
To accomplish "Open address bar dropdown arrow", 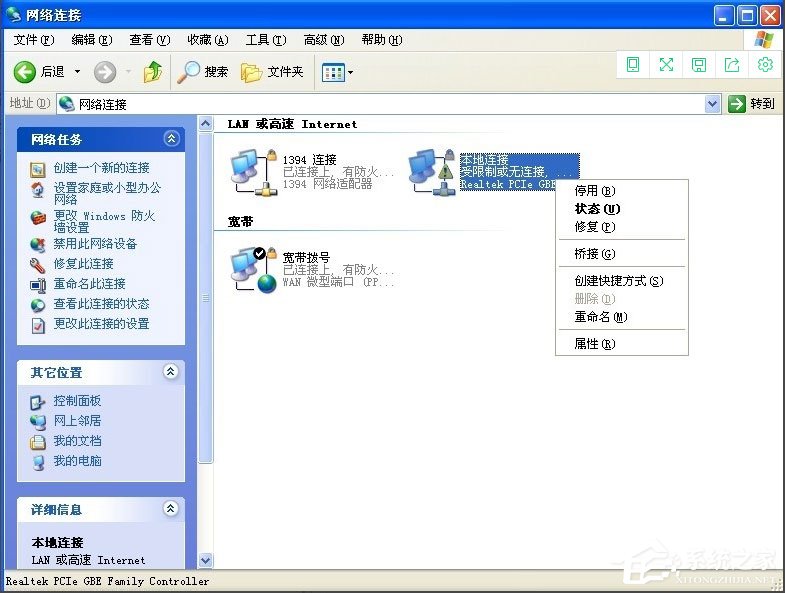I will 712,104.
